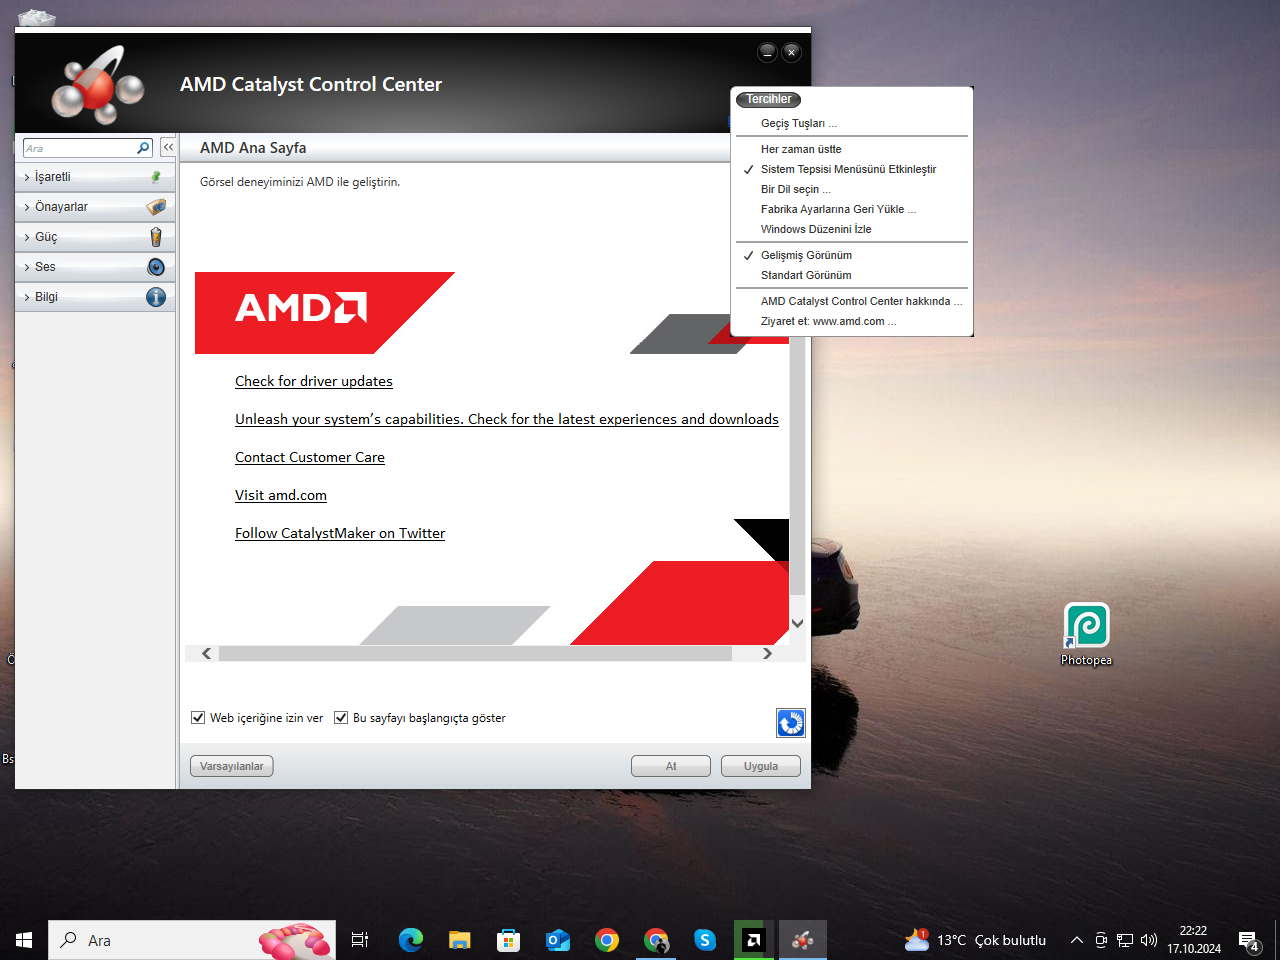Open Outlook from the taskbar
1280x960 pixels.
coord(557,940)
